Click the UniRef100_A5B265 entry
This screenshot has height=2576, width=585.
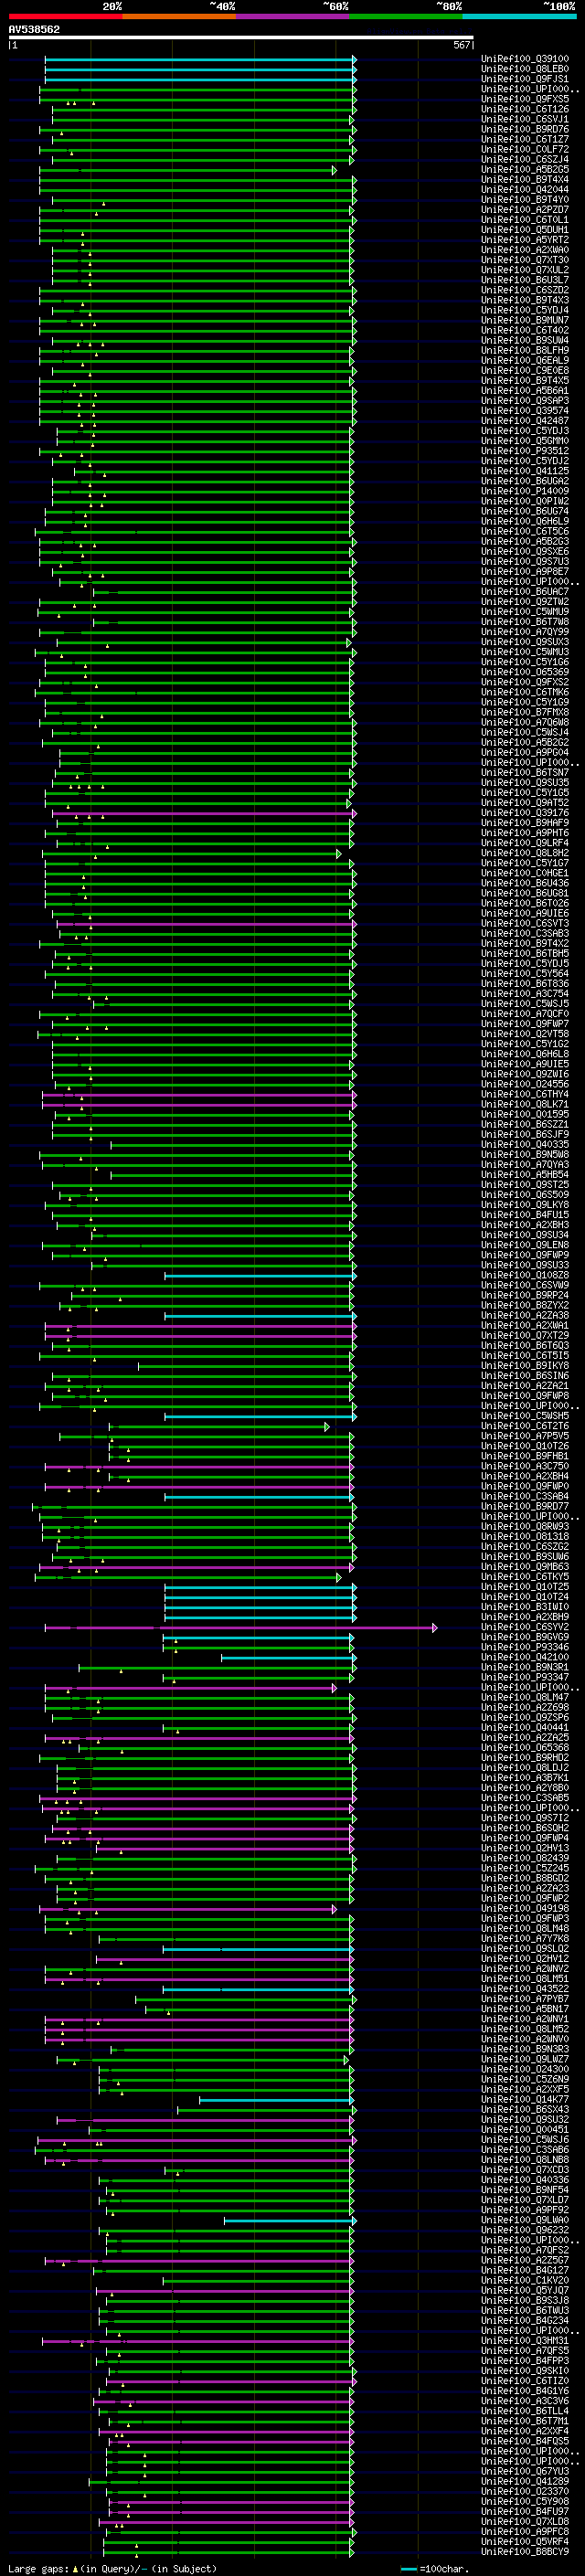pos(525,170)
